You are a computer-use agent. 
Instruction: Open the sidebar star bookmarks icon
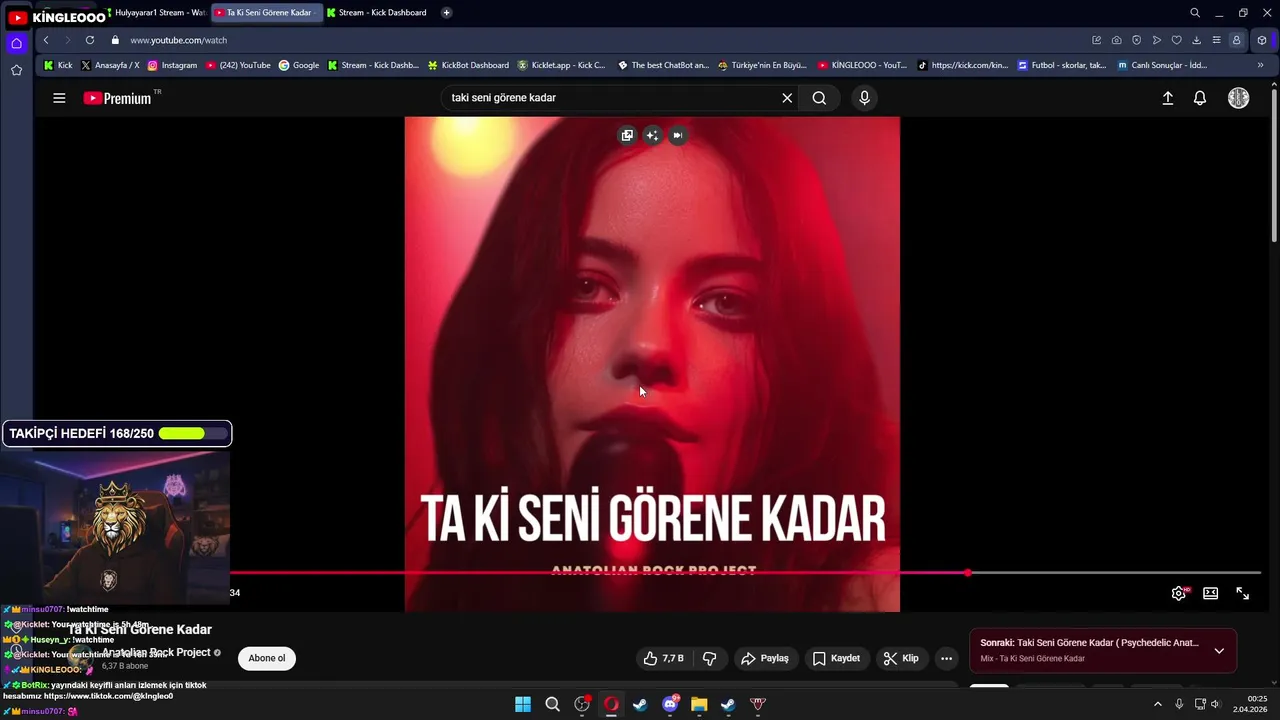16,70
